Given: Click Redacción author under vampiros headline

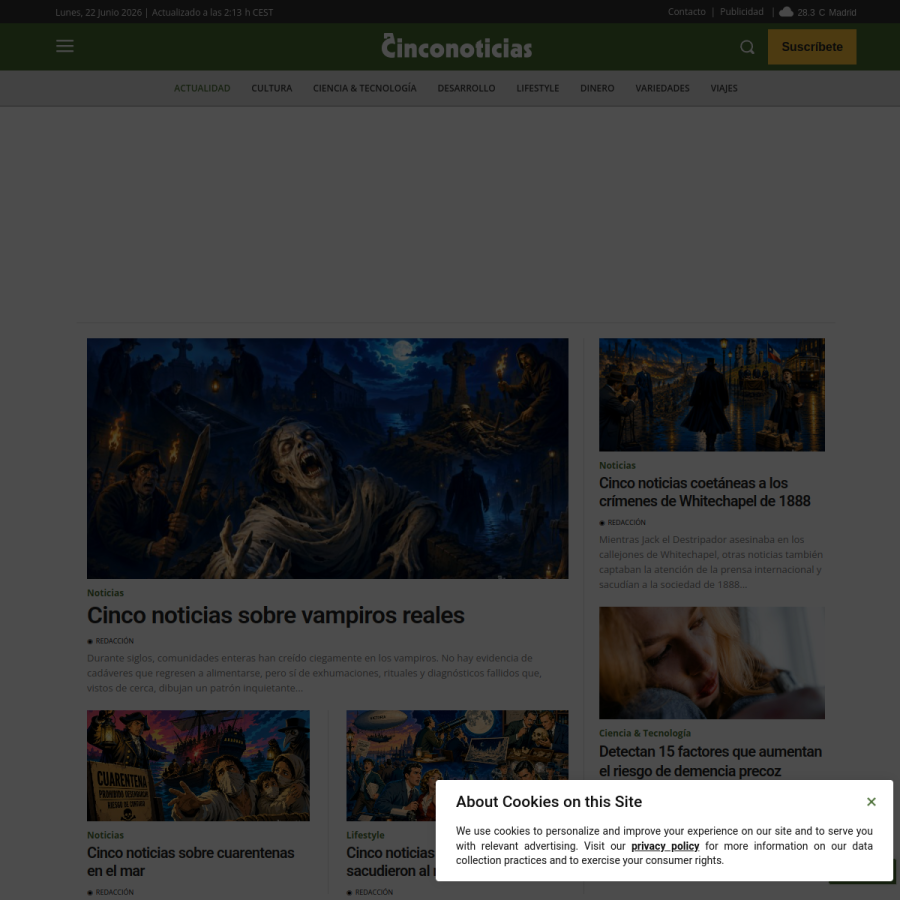Looking at the screenshot, I should click(x=114, y=641).
